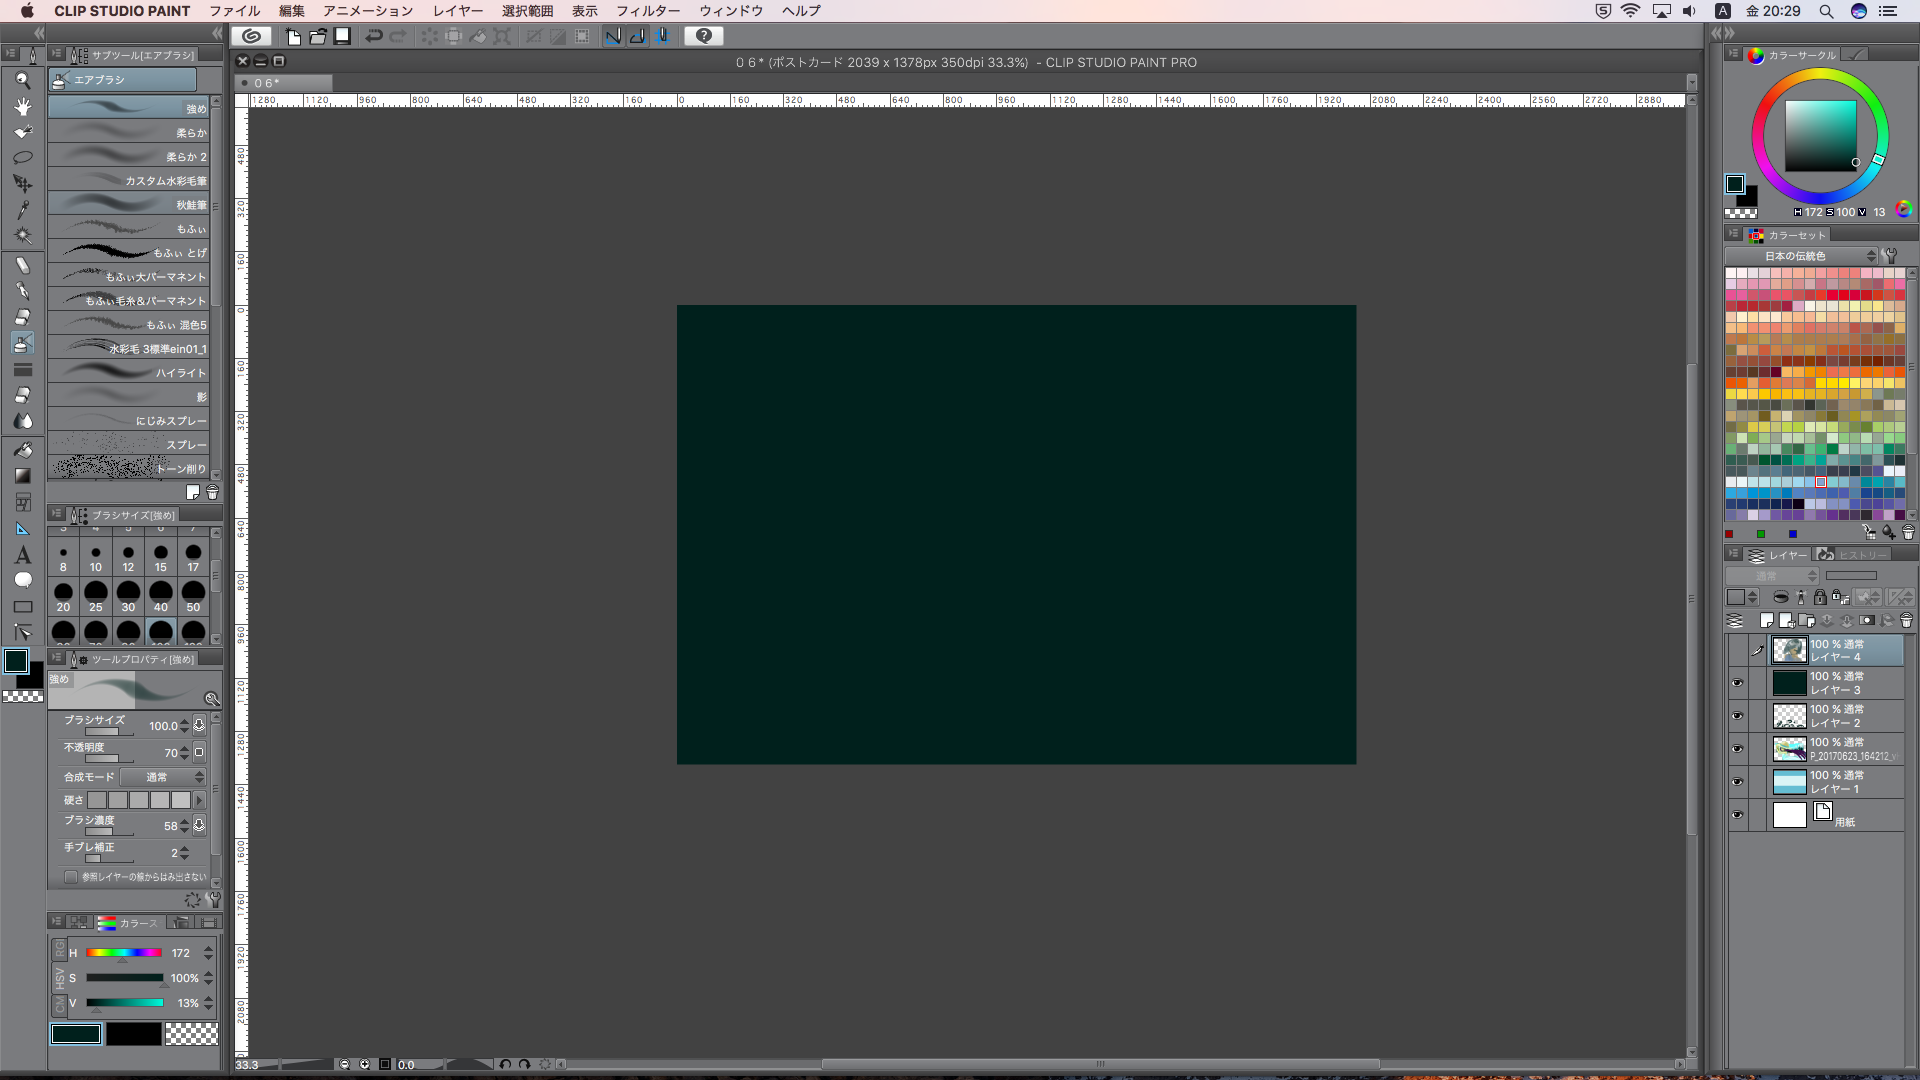The image size is (1920, 1080).
Task: Toggle visibility of layer レイヤー 1
Action: tap(1737, 782)
